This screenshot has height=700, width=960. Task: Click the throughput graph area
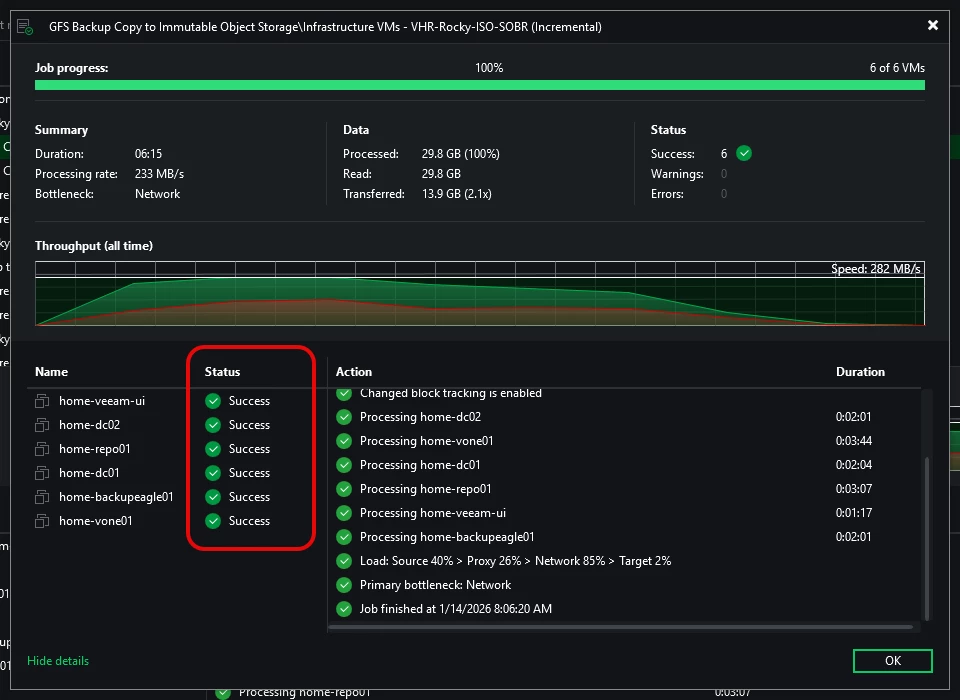(479, 293)
